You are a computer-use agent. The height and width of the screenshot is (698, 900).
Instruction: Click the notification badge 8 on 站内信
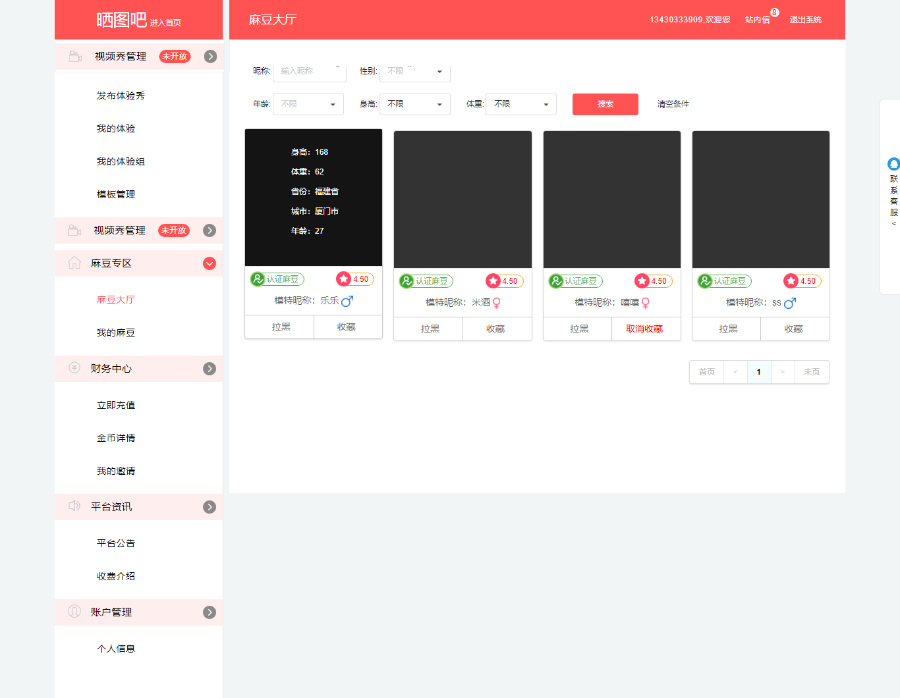(774, 12)
